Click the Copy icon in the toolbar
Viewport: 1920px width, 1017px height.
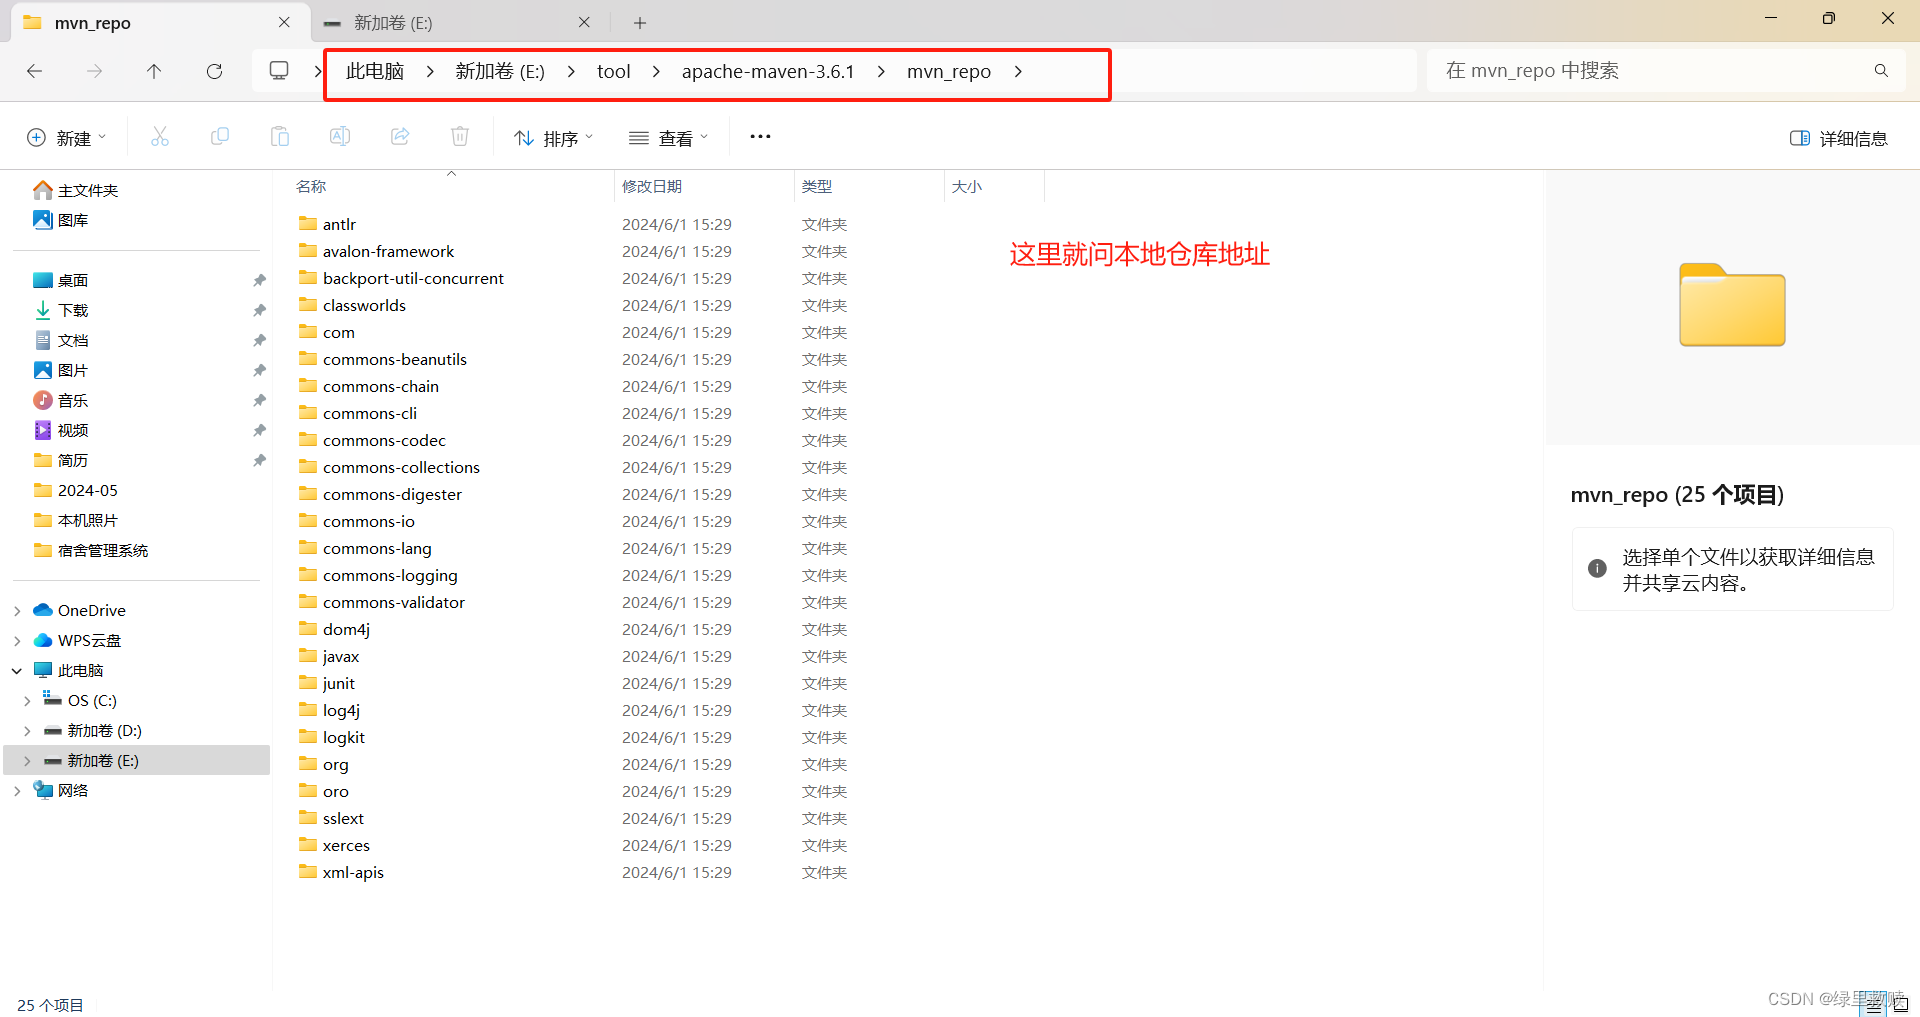pyautogui.click(x=220, y=137)
